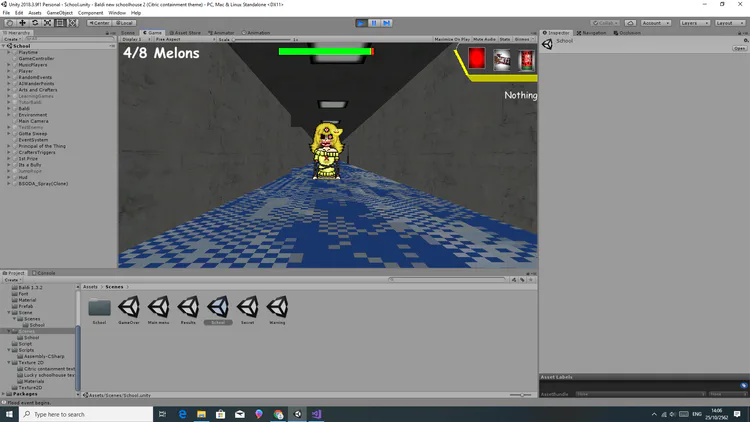
Task: Select the Rect transform tool
Action: click(60, 23)
